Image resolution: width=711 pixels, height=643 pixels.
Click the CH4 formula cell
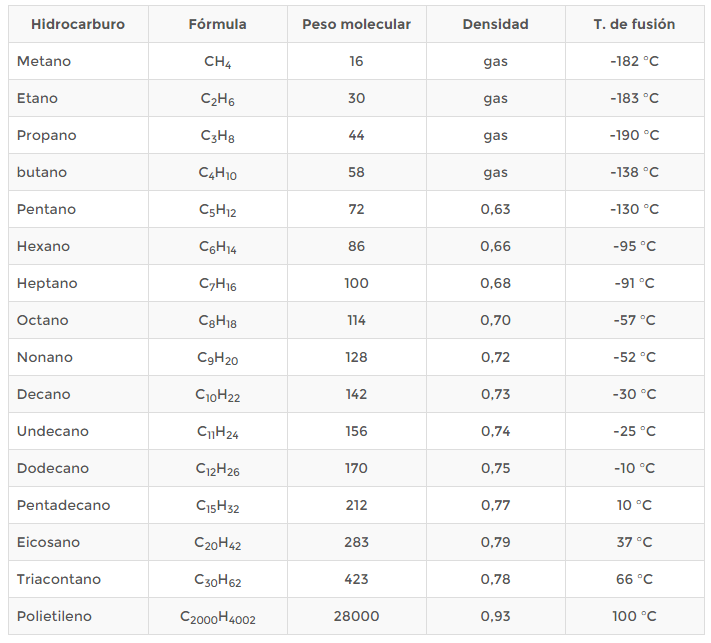pyautogui.click(x=217, y=62)
